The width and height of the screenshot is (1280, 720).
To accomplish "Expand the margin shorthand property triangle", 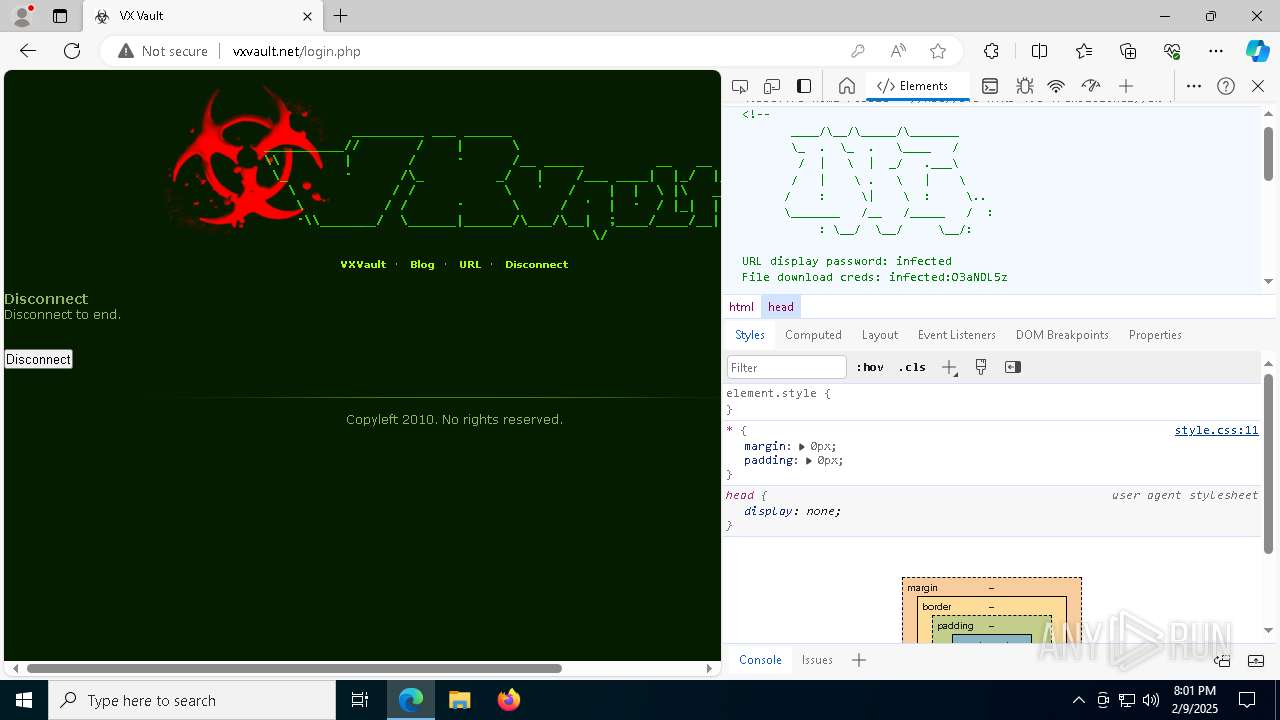I will coord(802,447).
